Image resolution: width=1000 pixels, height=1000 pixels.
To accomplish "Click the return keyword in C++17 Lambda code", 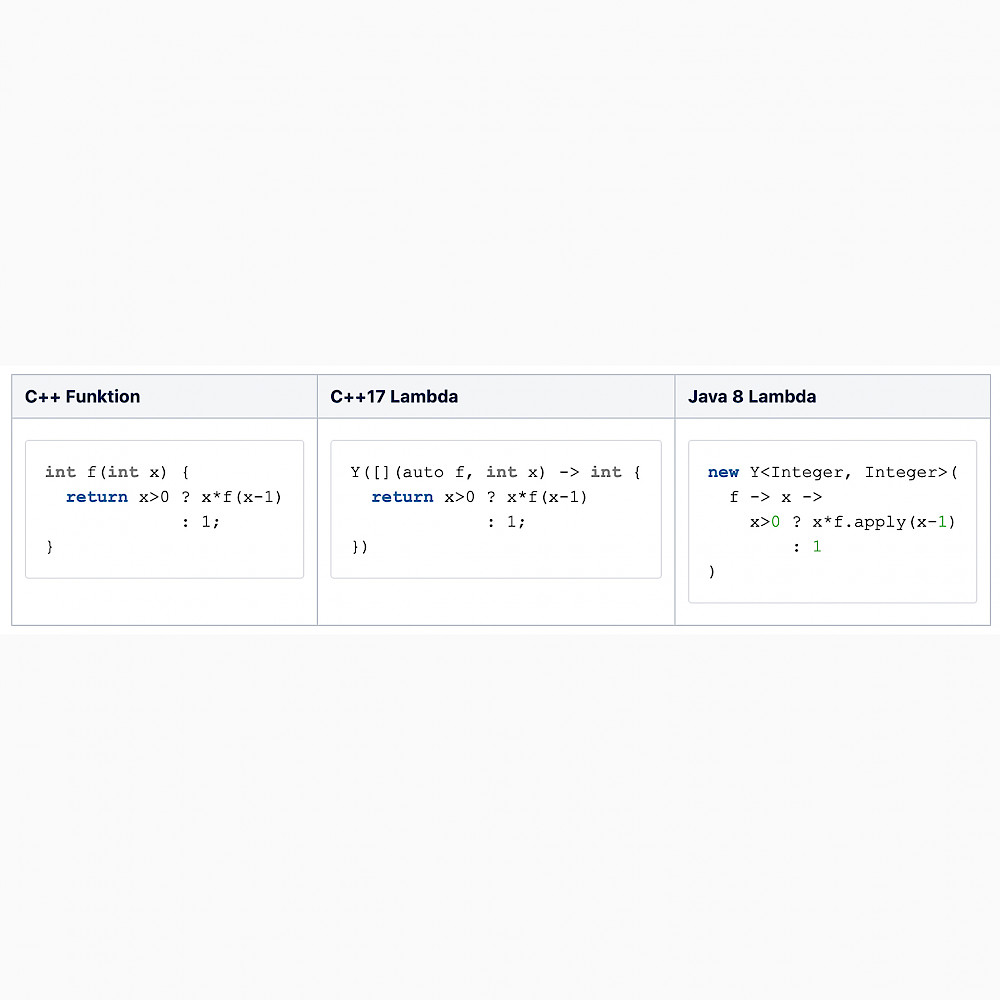I will click(402, 497).
